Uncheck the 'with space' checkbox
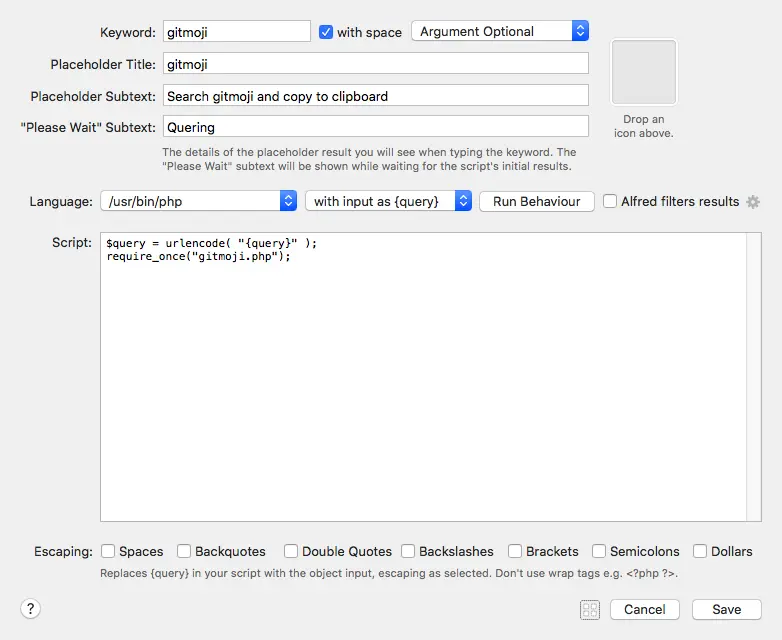Viewport: 782px width, 640px height. point(326,32)
